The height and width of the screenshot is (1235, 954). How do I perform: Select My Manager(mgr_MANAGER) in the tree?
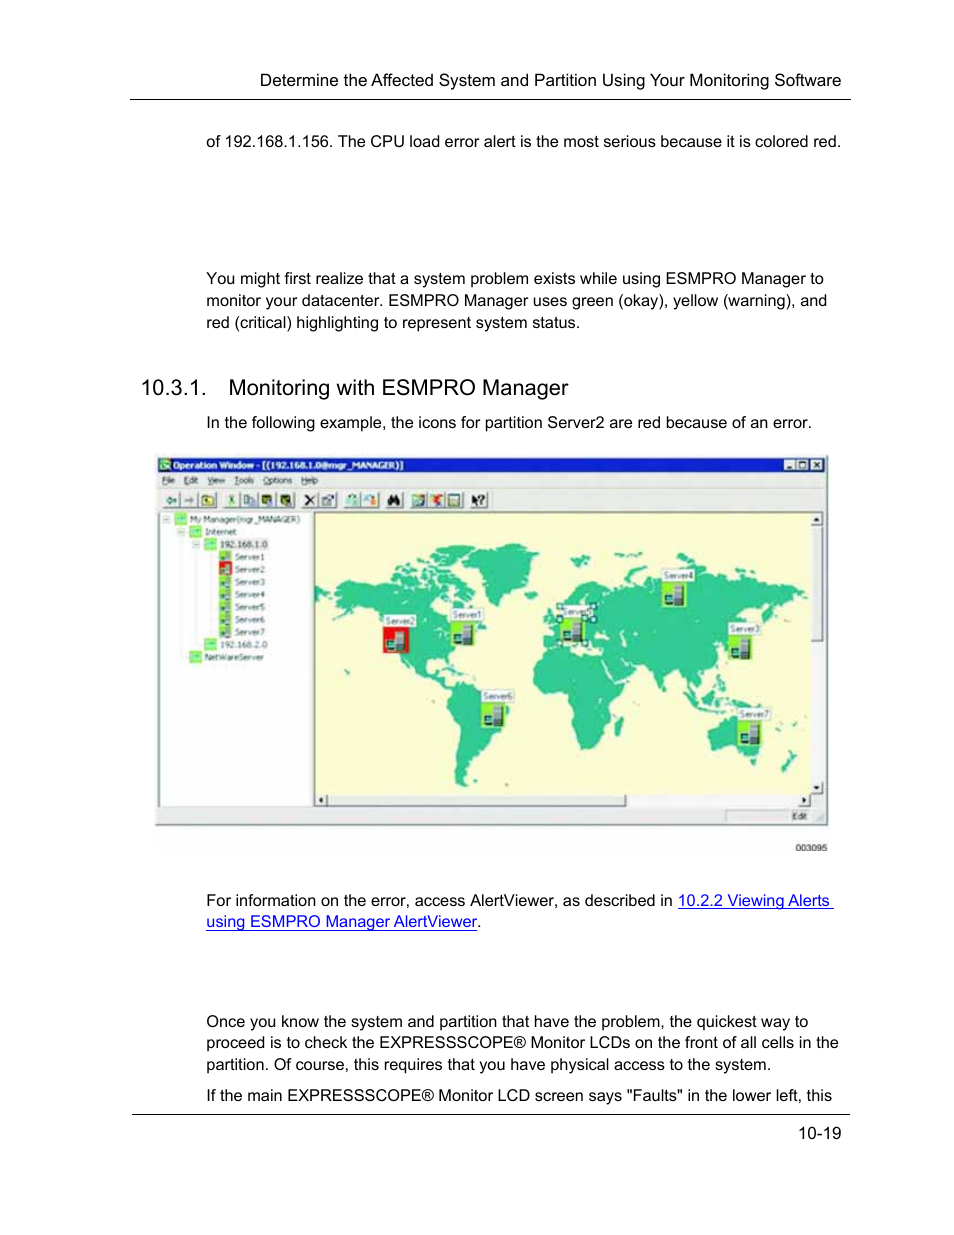(244, 519)
